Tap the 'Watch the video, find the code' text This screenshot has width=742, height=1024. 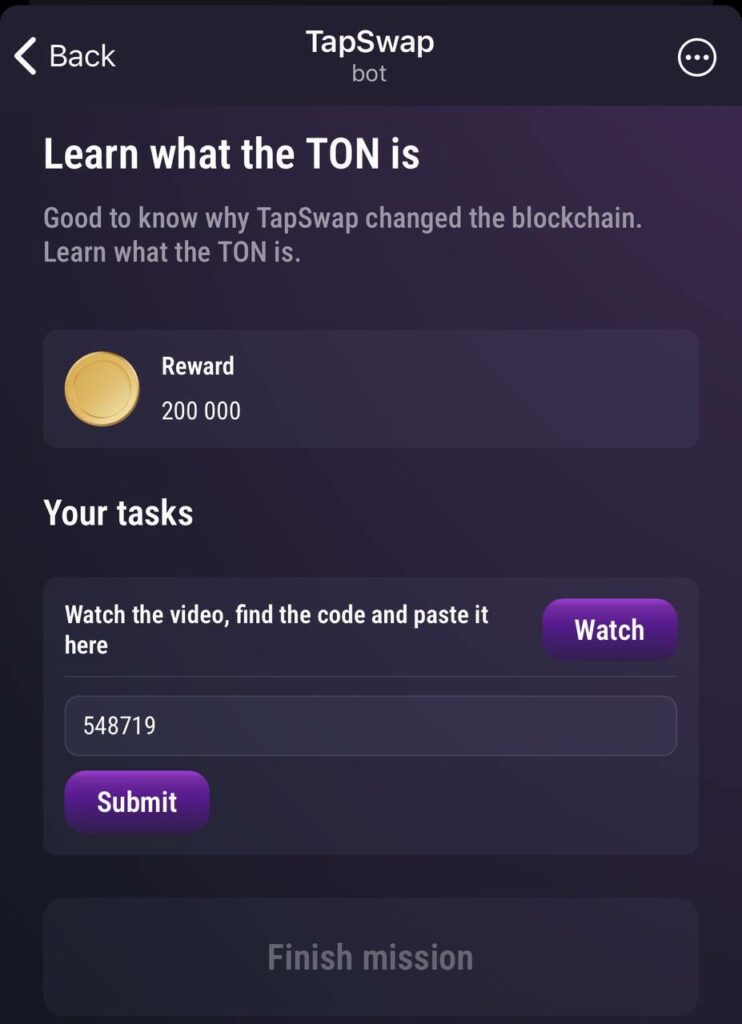click(x=276, y=630)
